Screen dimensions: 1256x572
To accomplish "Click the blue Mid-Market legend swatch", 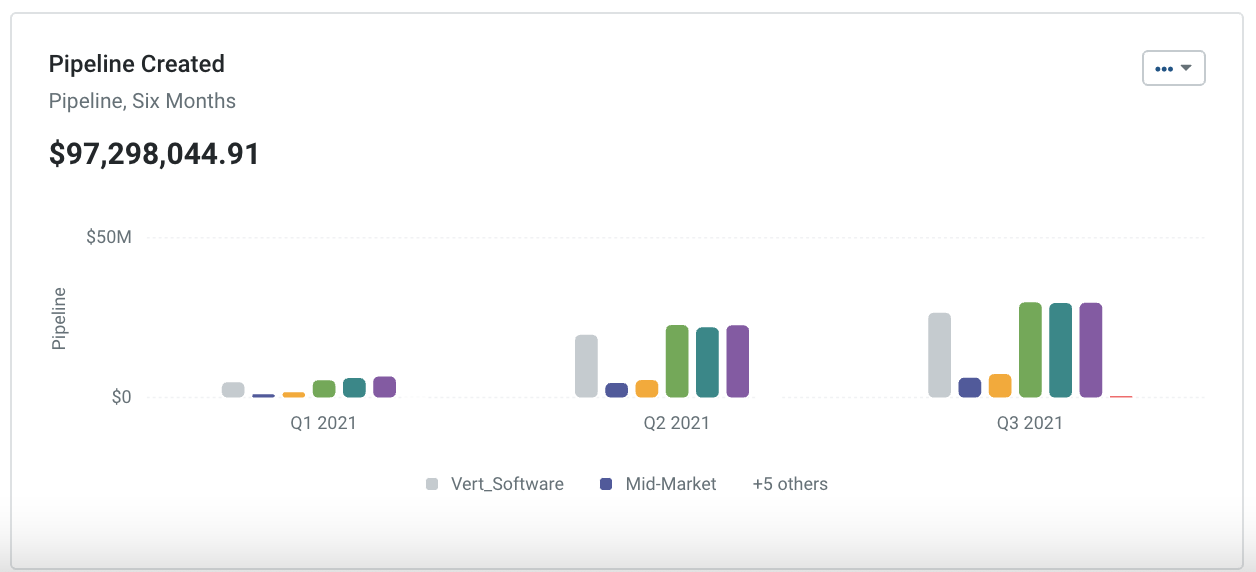I will [606, 484].
